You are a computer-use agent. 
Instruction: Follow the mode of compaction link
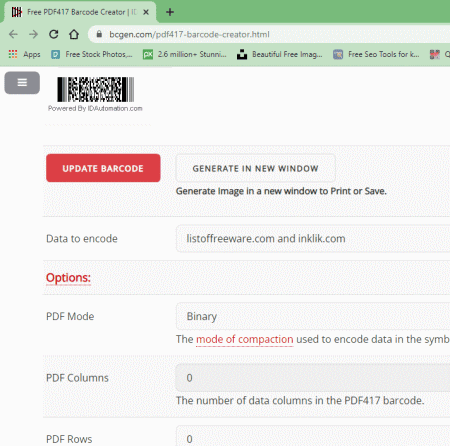pyautogui.click(x=245, y=339)
